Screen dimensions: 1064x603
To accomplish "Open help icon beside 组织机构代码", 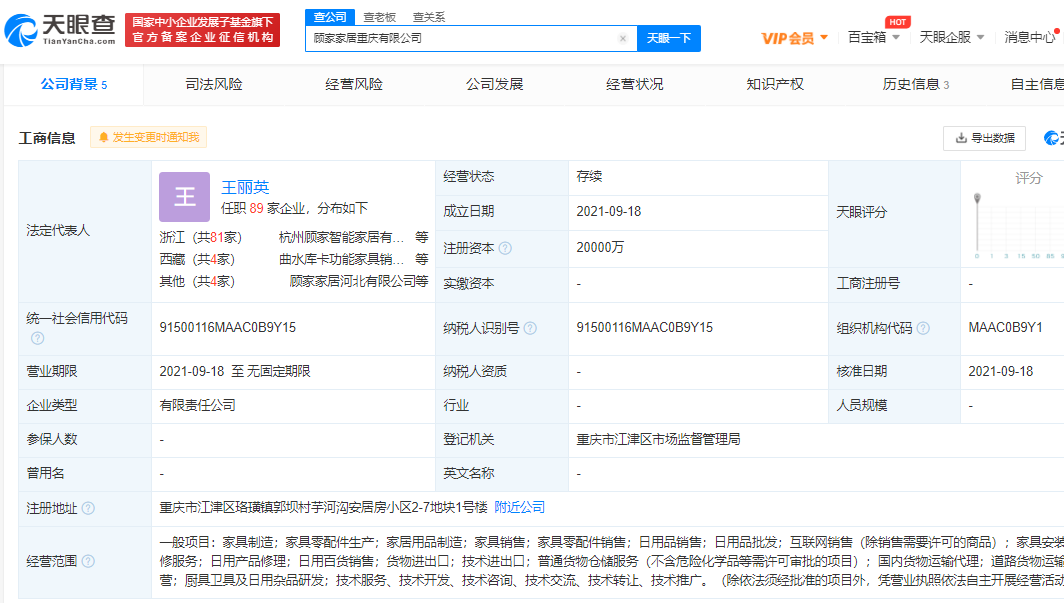I will click(x=923, y=328).
